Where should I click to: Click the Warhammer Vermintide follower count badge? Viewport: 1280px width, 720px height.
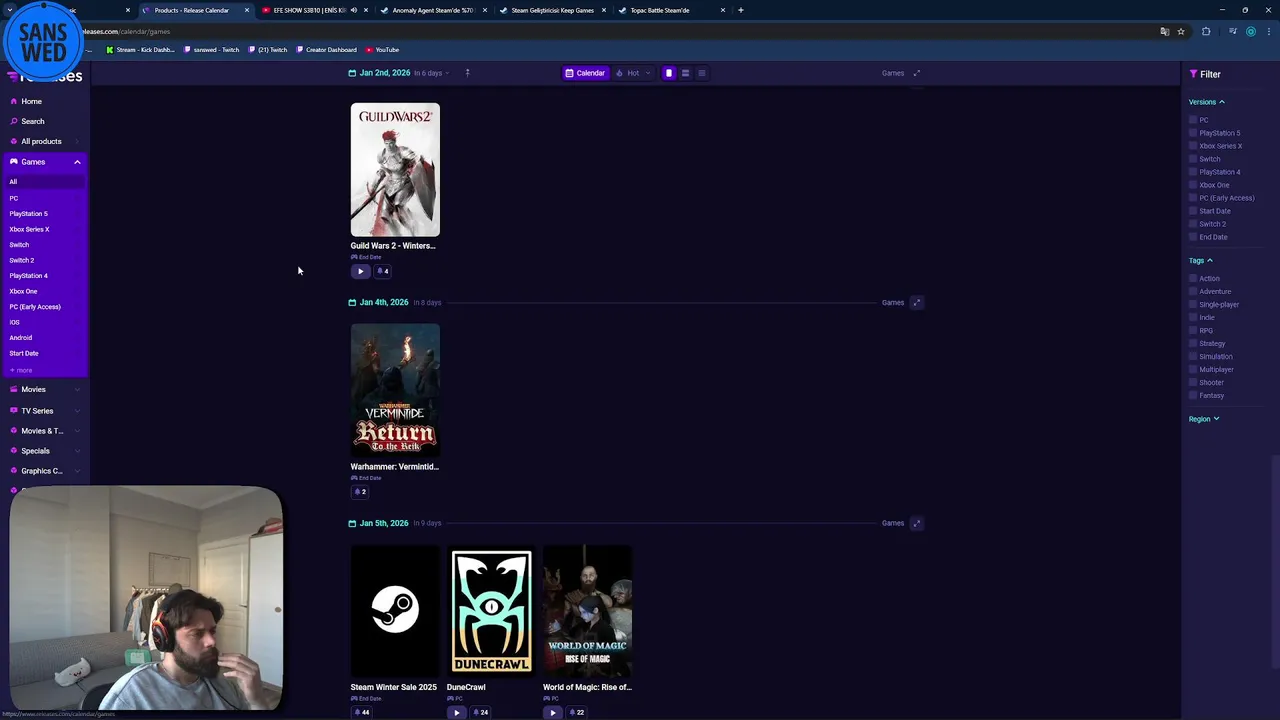point(360,492)
